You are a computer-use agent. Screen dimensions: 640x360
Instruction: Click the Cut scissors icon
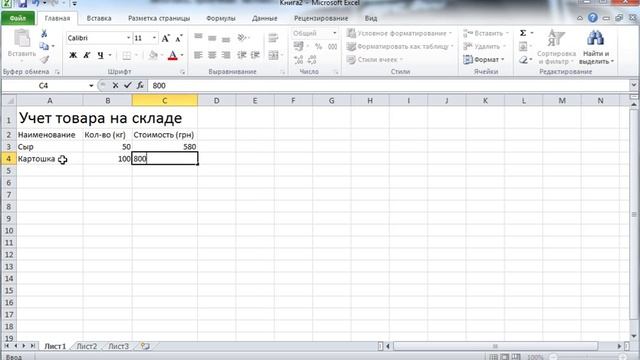(x=44, y=33)
